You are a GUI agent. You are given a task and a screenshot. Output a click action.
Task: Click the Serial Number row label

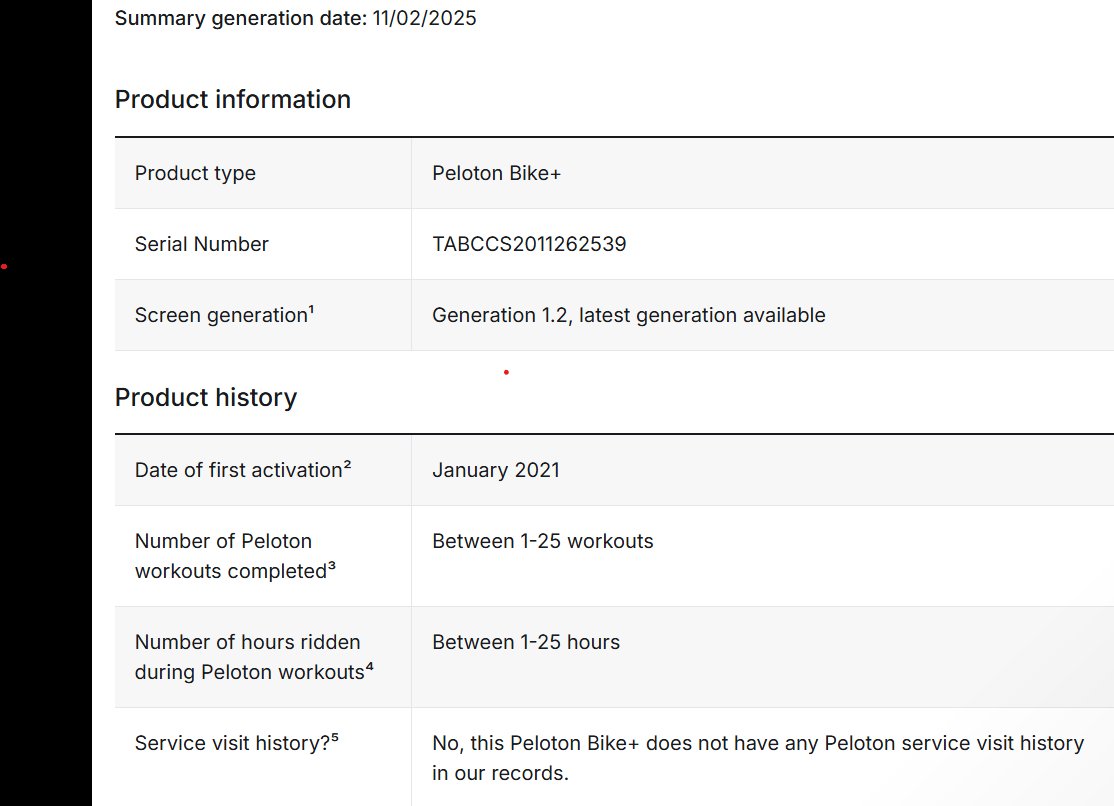click(202, 244)
